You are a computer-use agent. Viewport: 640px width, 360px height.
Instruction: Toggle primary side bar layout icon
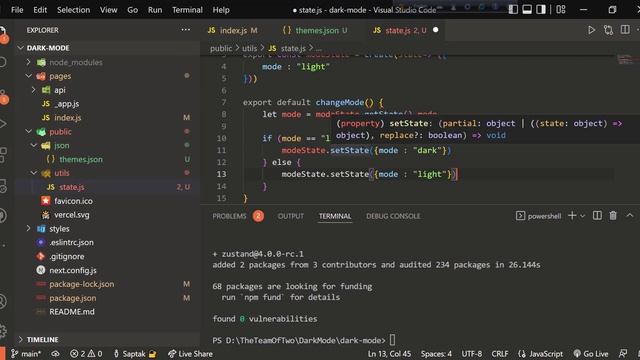(513, 9)
